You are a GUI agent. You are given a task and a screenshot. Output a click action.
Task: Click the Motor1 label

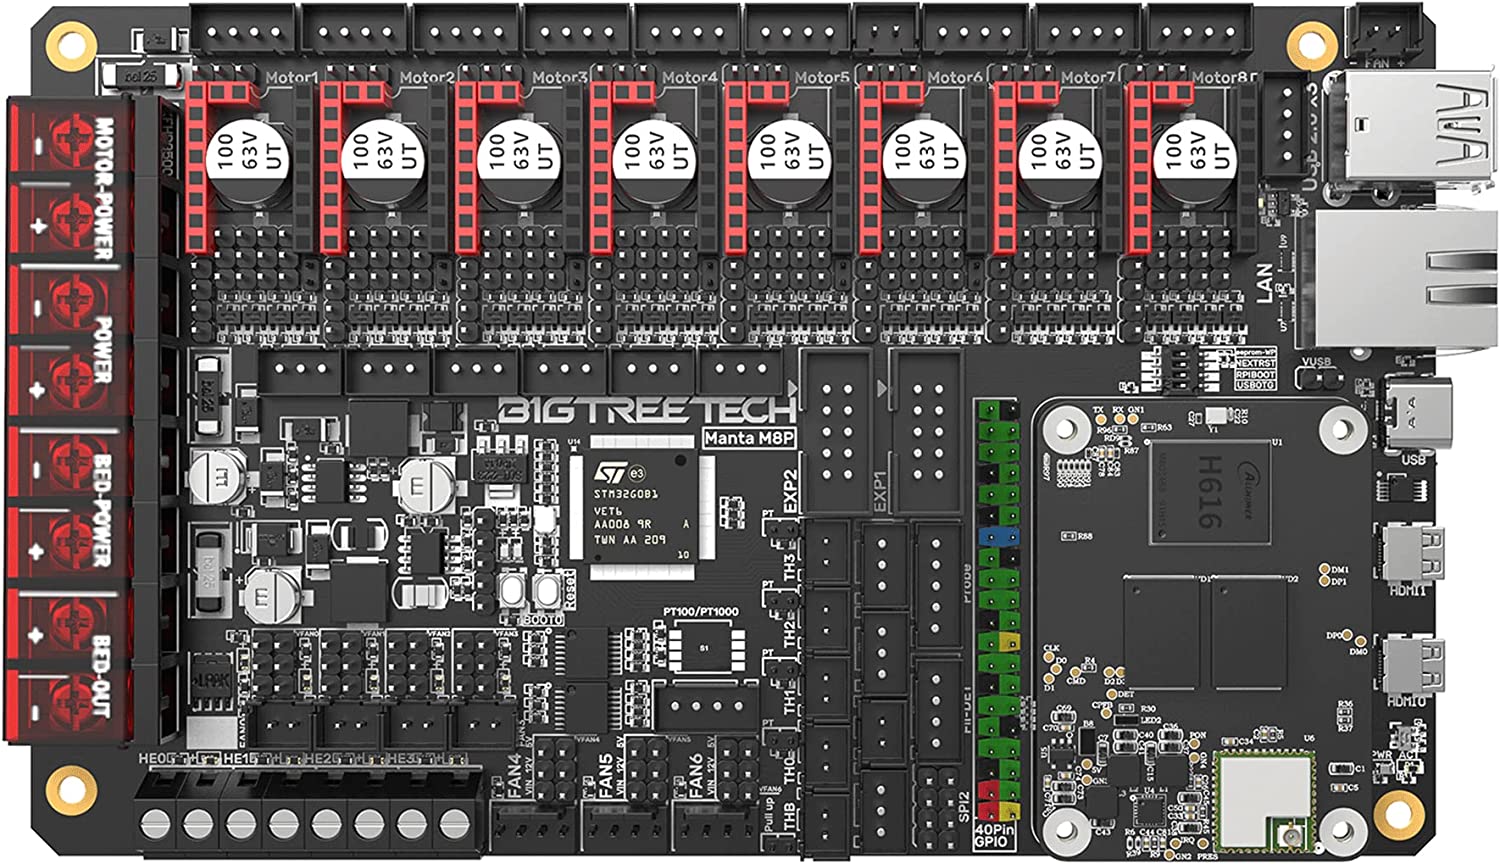click(292, 77)
